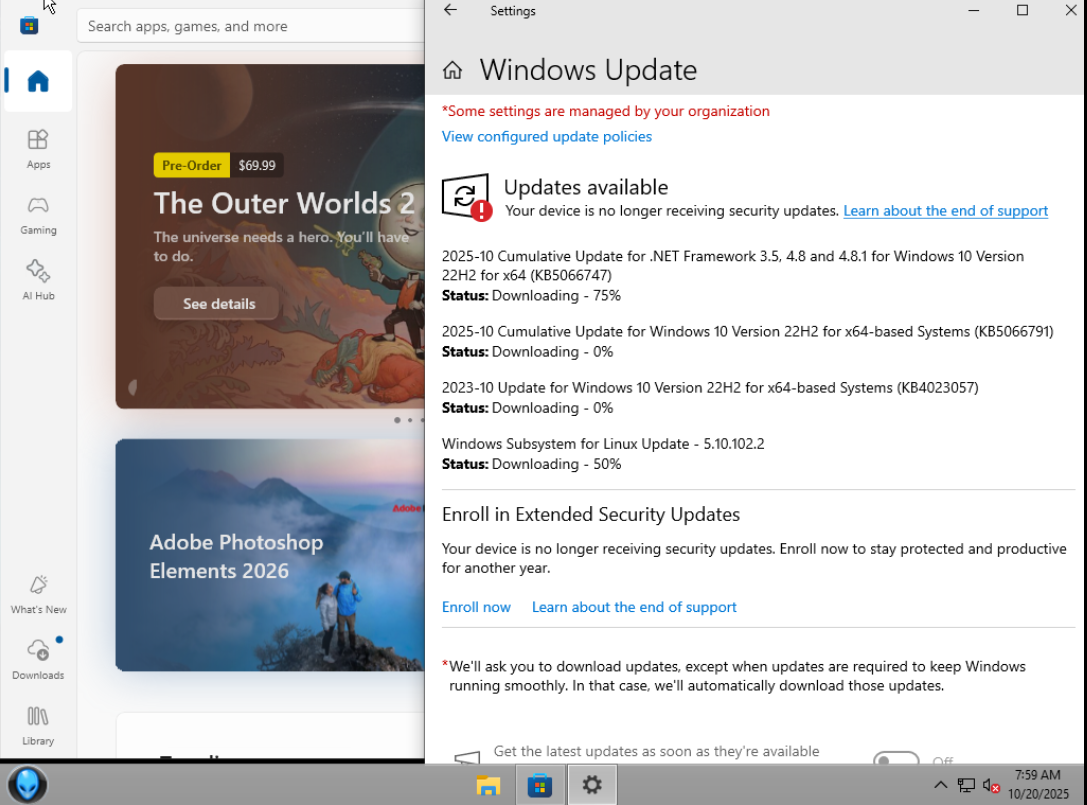Open Downloads in Store sidebar
1087x805 pixels.
coord(38,660)
